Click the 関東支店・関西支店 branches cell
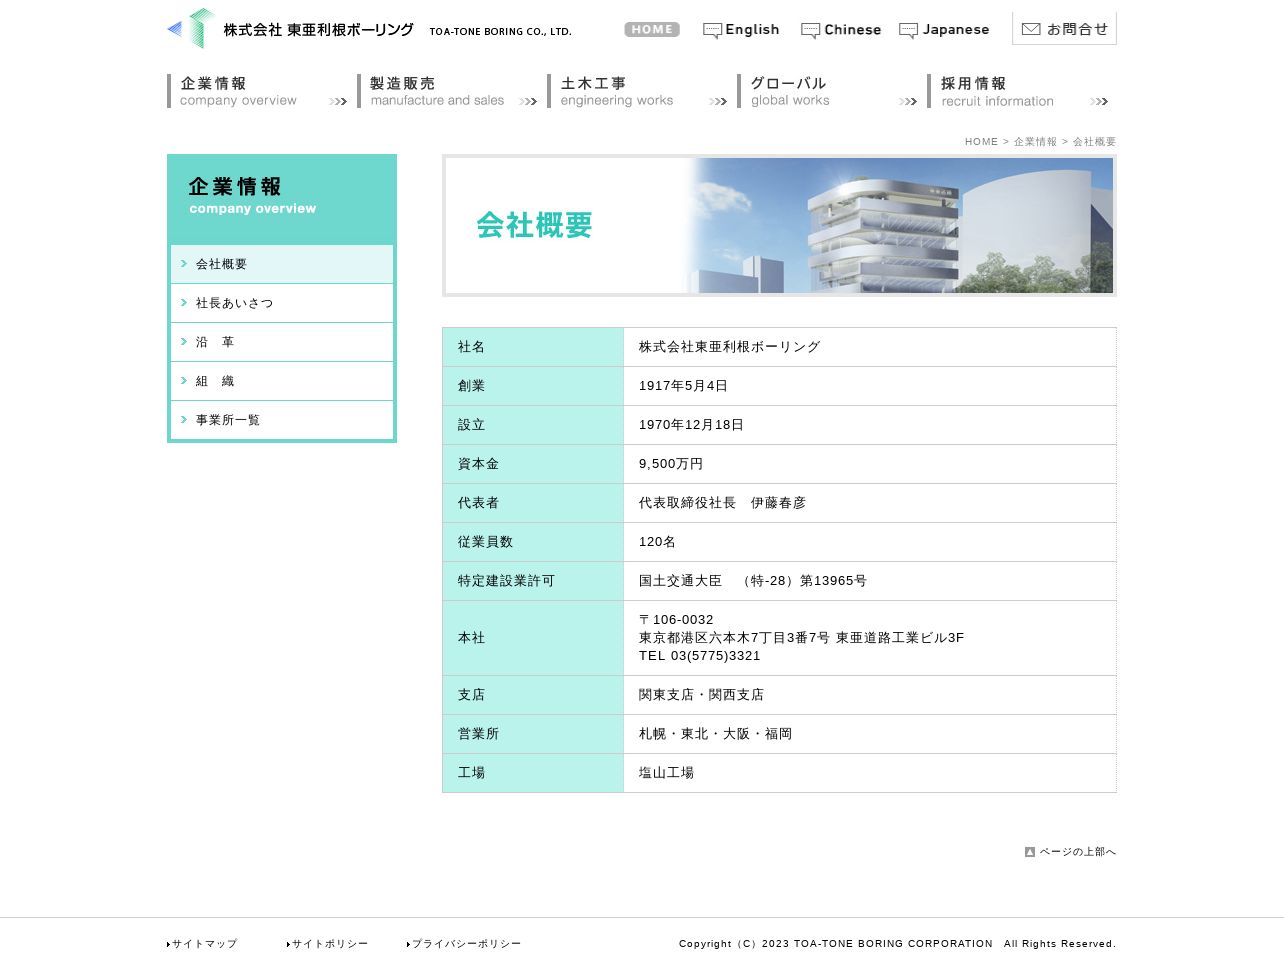Screen dimensions: 1284x970 (870, 695)
